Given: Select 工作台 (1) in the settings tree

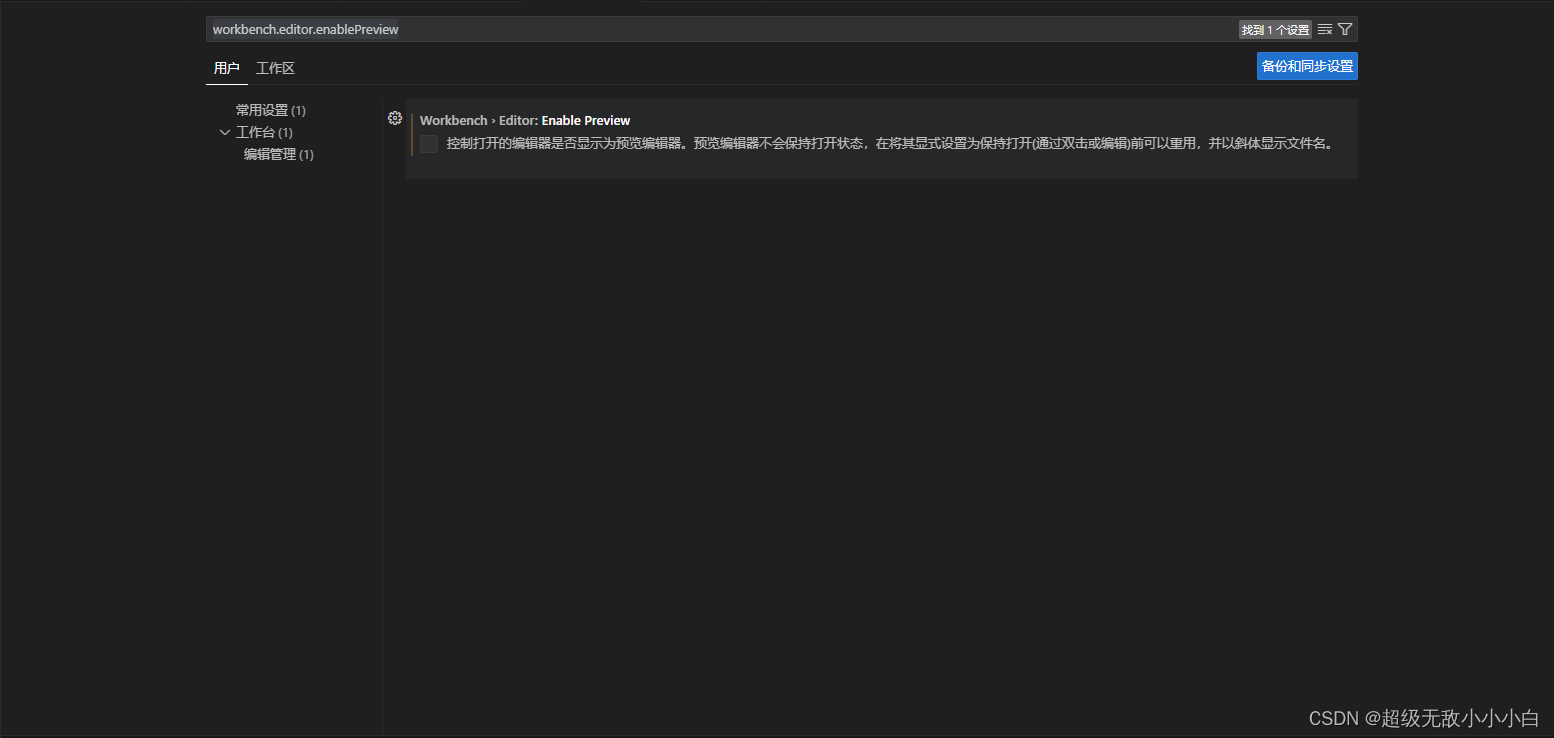Looking at the screenshot, I should pyautogui.click(x=264, y=132).
